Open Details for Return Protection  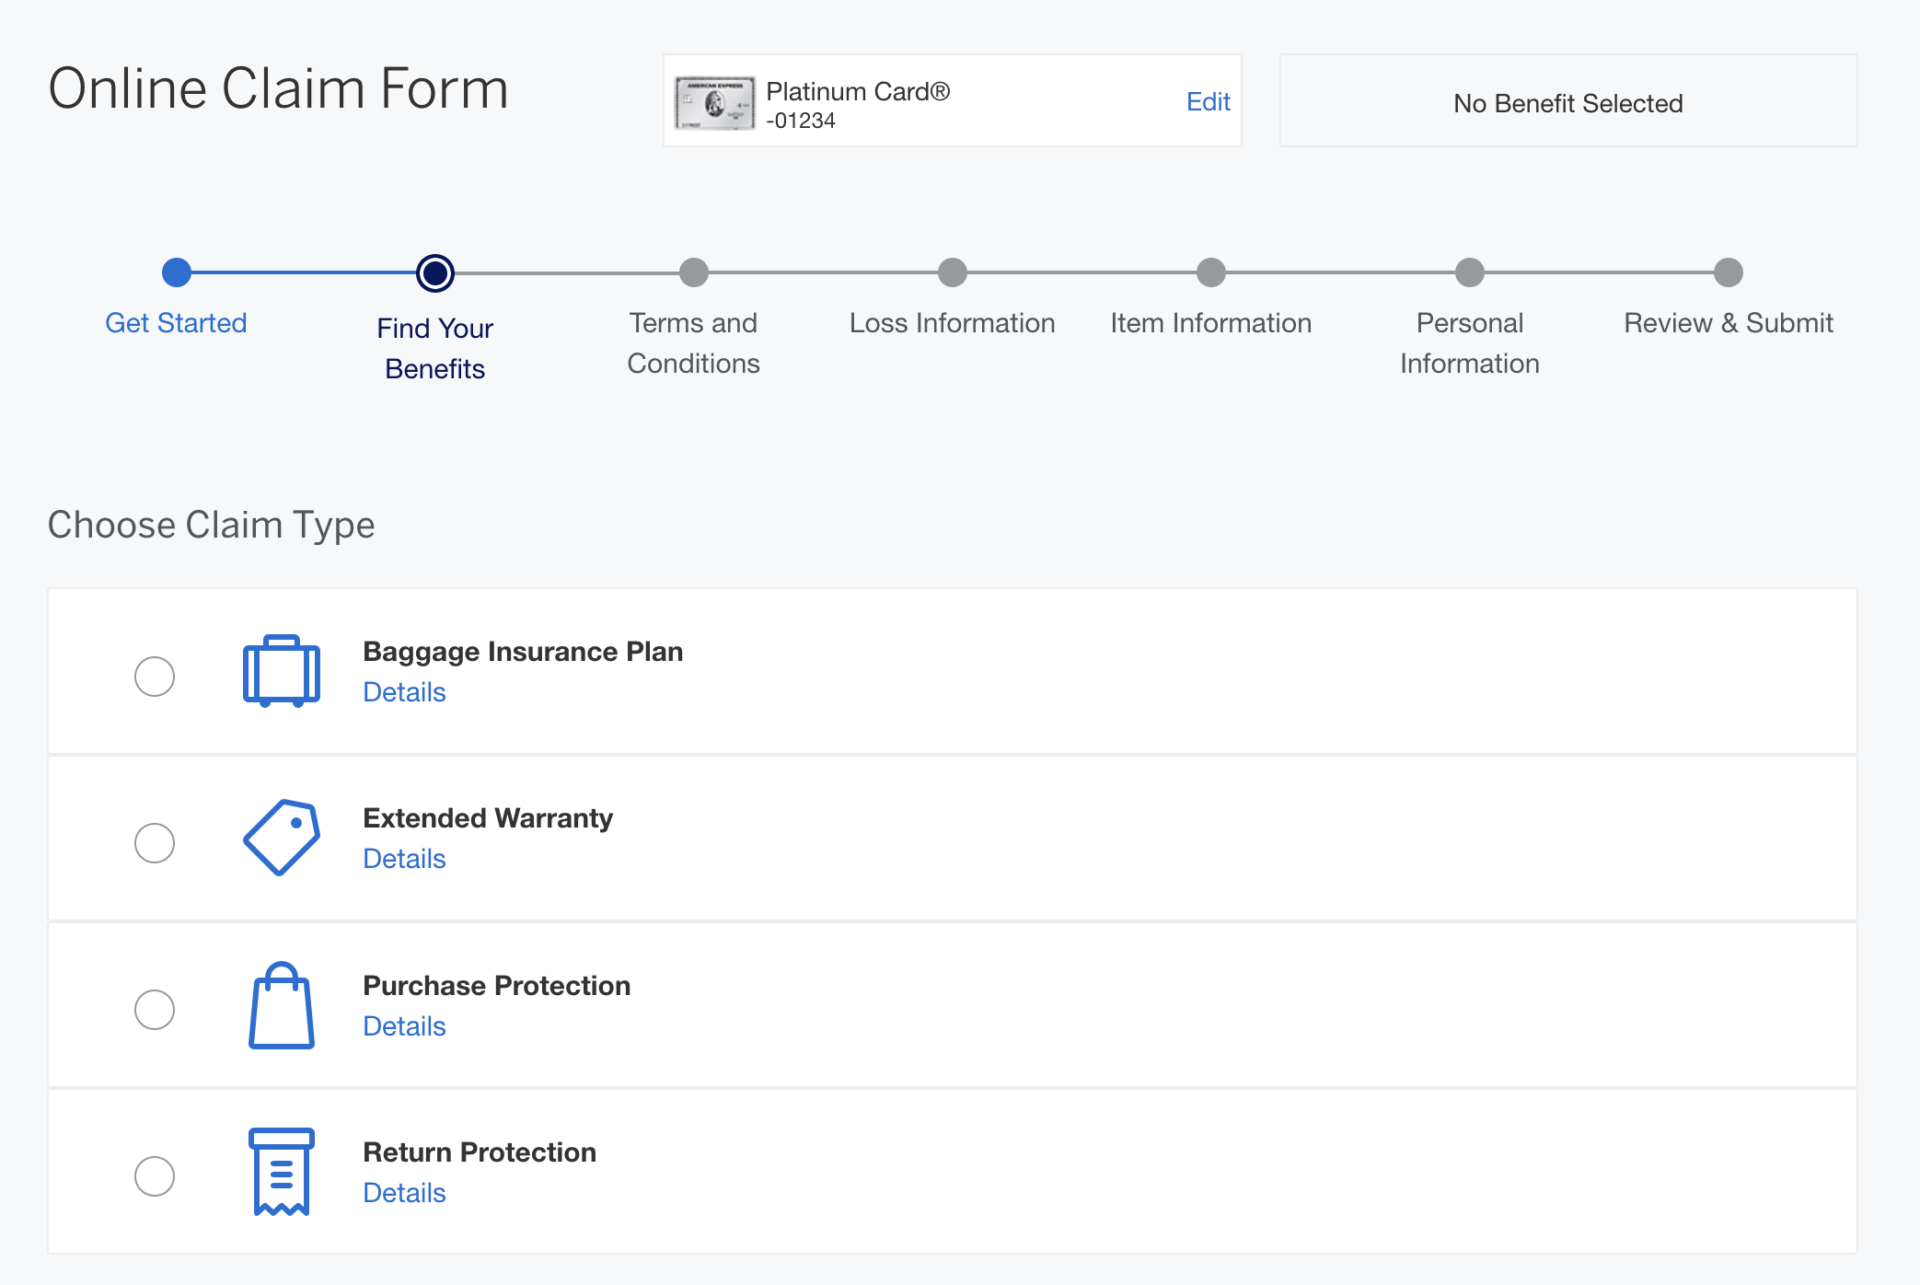404,1192
